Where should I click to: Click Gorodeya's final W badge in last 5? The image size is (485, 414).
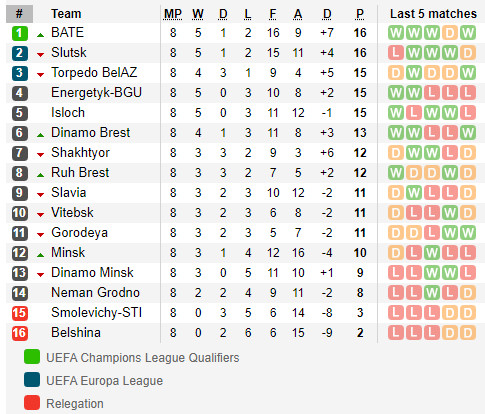[x=468, y=233]
